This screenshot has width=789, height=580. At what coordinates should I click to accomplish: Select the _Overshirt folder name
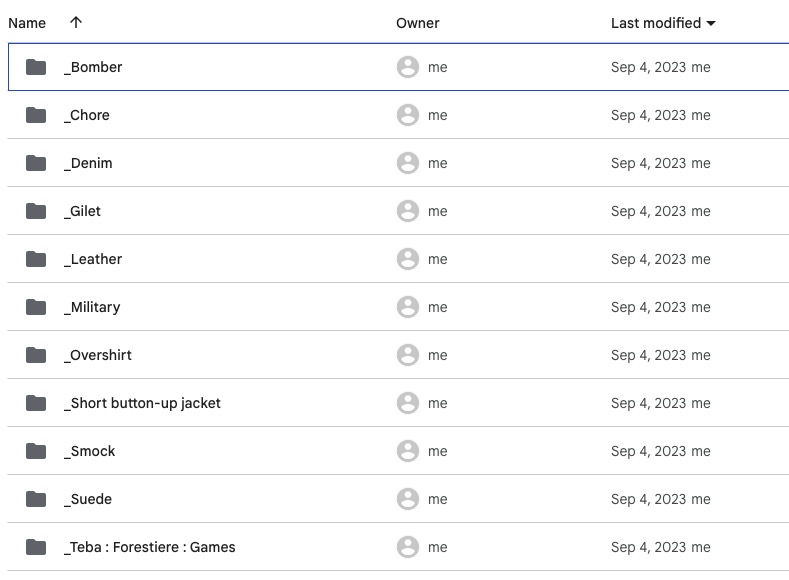pyautogui.click(x=98, y=355)
